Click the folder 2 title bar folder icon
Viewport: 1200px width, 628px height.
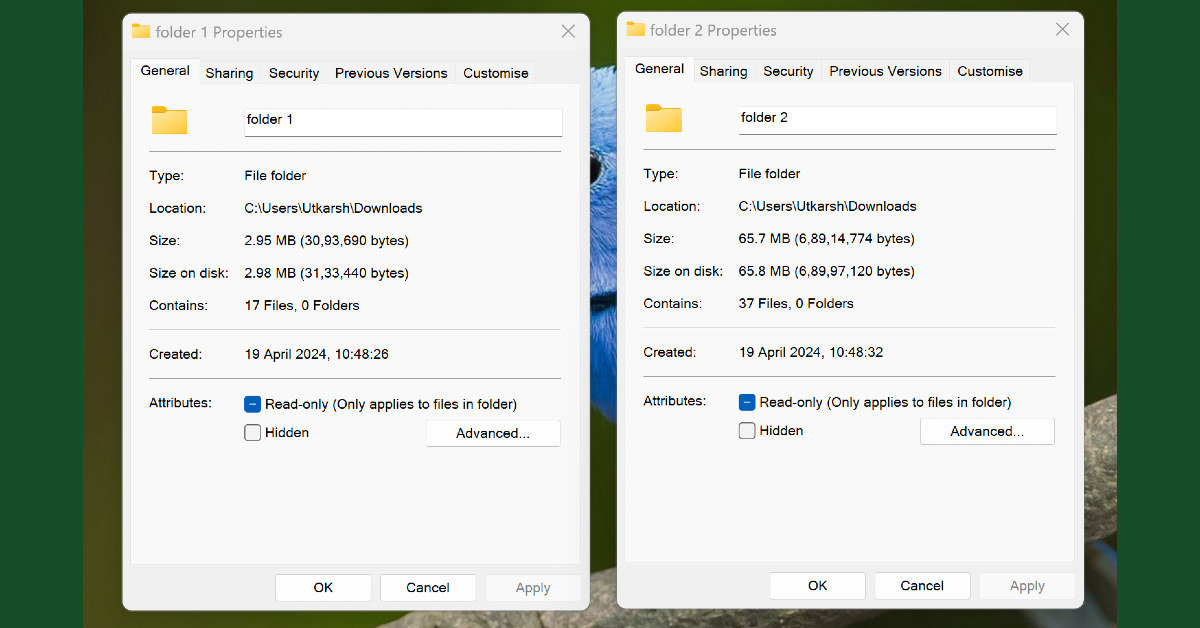[635, 29]
